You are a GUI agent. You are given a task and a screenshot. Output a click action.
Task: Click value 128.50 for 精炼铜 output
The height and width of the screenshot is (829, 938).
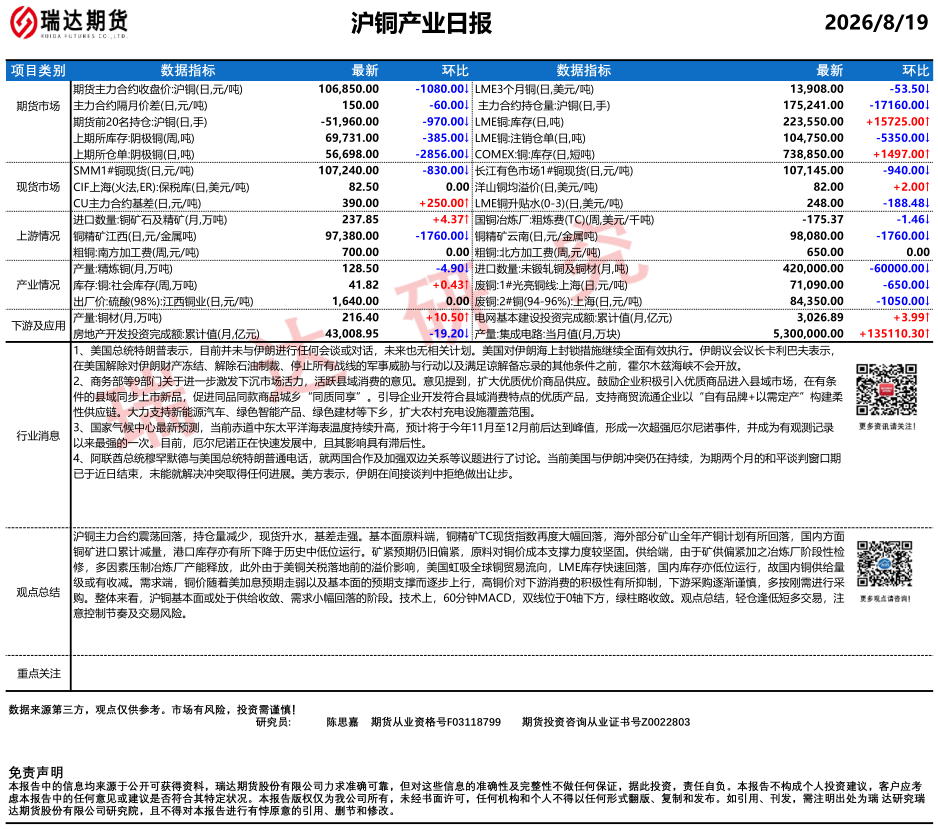360,269
